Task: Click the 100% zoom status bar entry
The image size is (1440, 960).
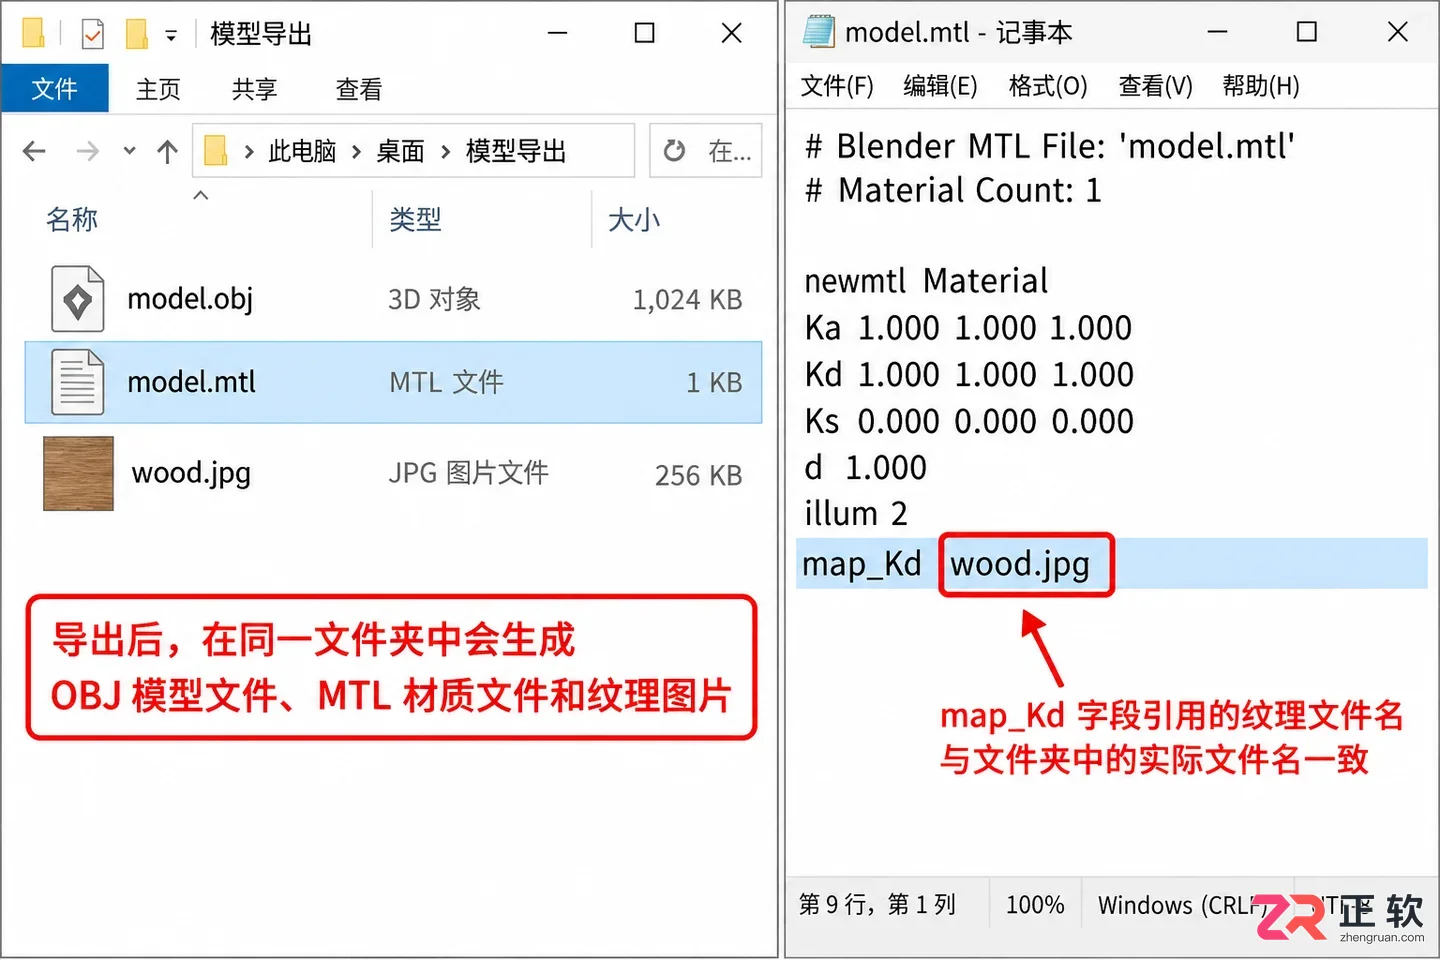Action: (1035, 905)
